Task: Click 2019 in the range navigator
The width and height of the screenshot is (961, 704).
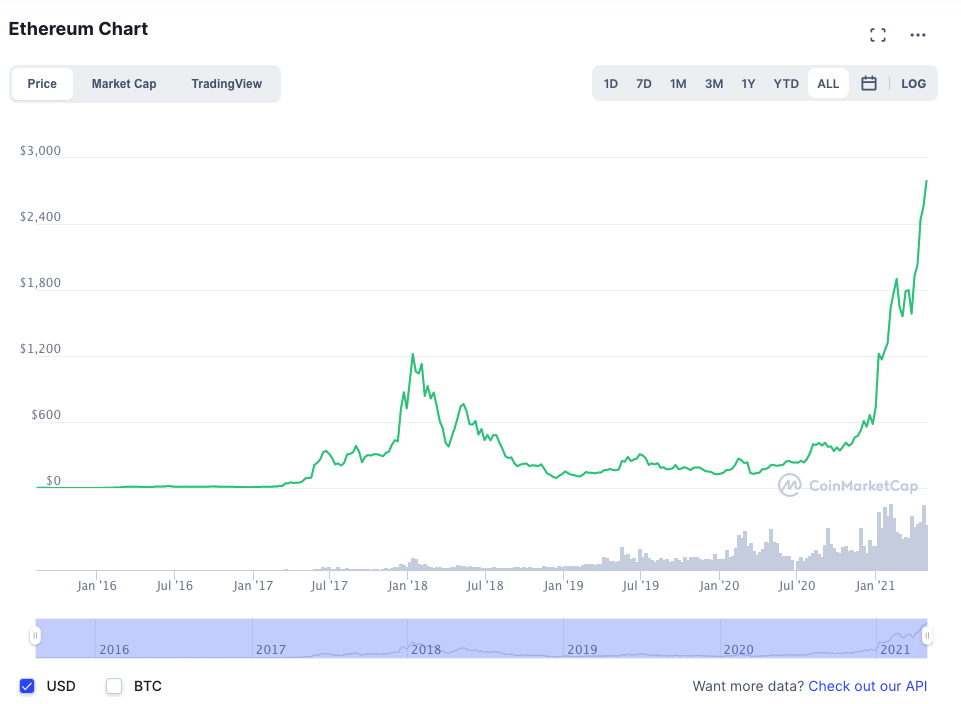Action: coord(582,649)
